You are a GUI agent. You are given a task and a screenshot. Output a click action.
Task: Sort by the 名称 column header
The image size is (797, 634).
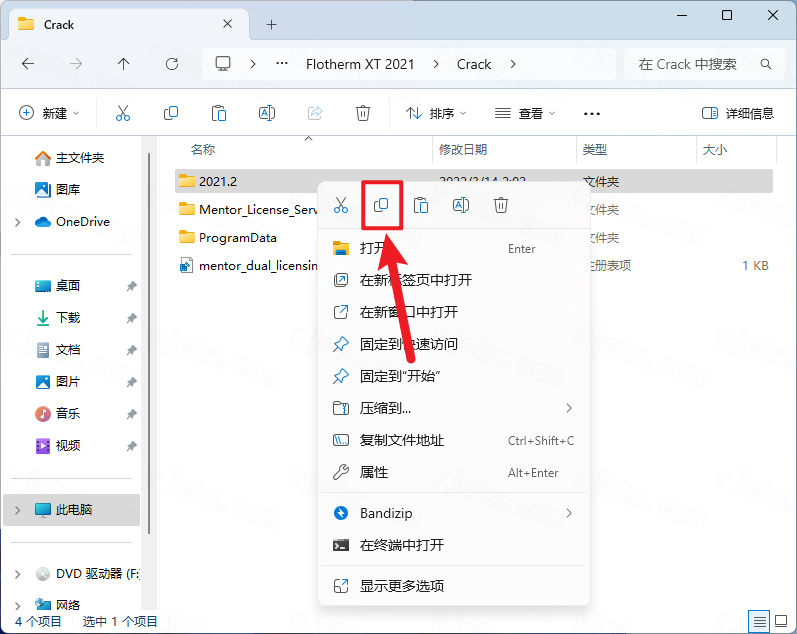tap(203, 149)
